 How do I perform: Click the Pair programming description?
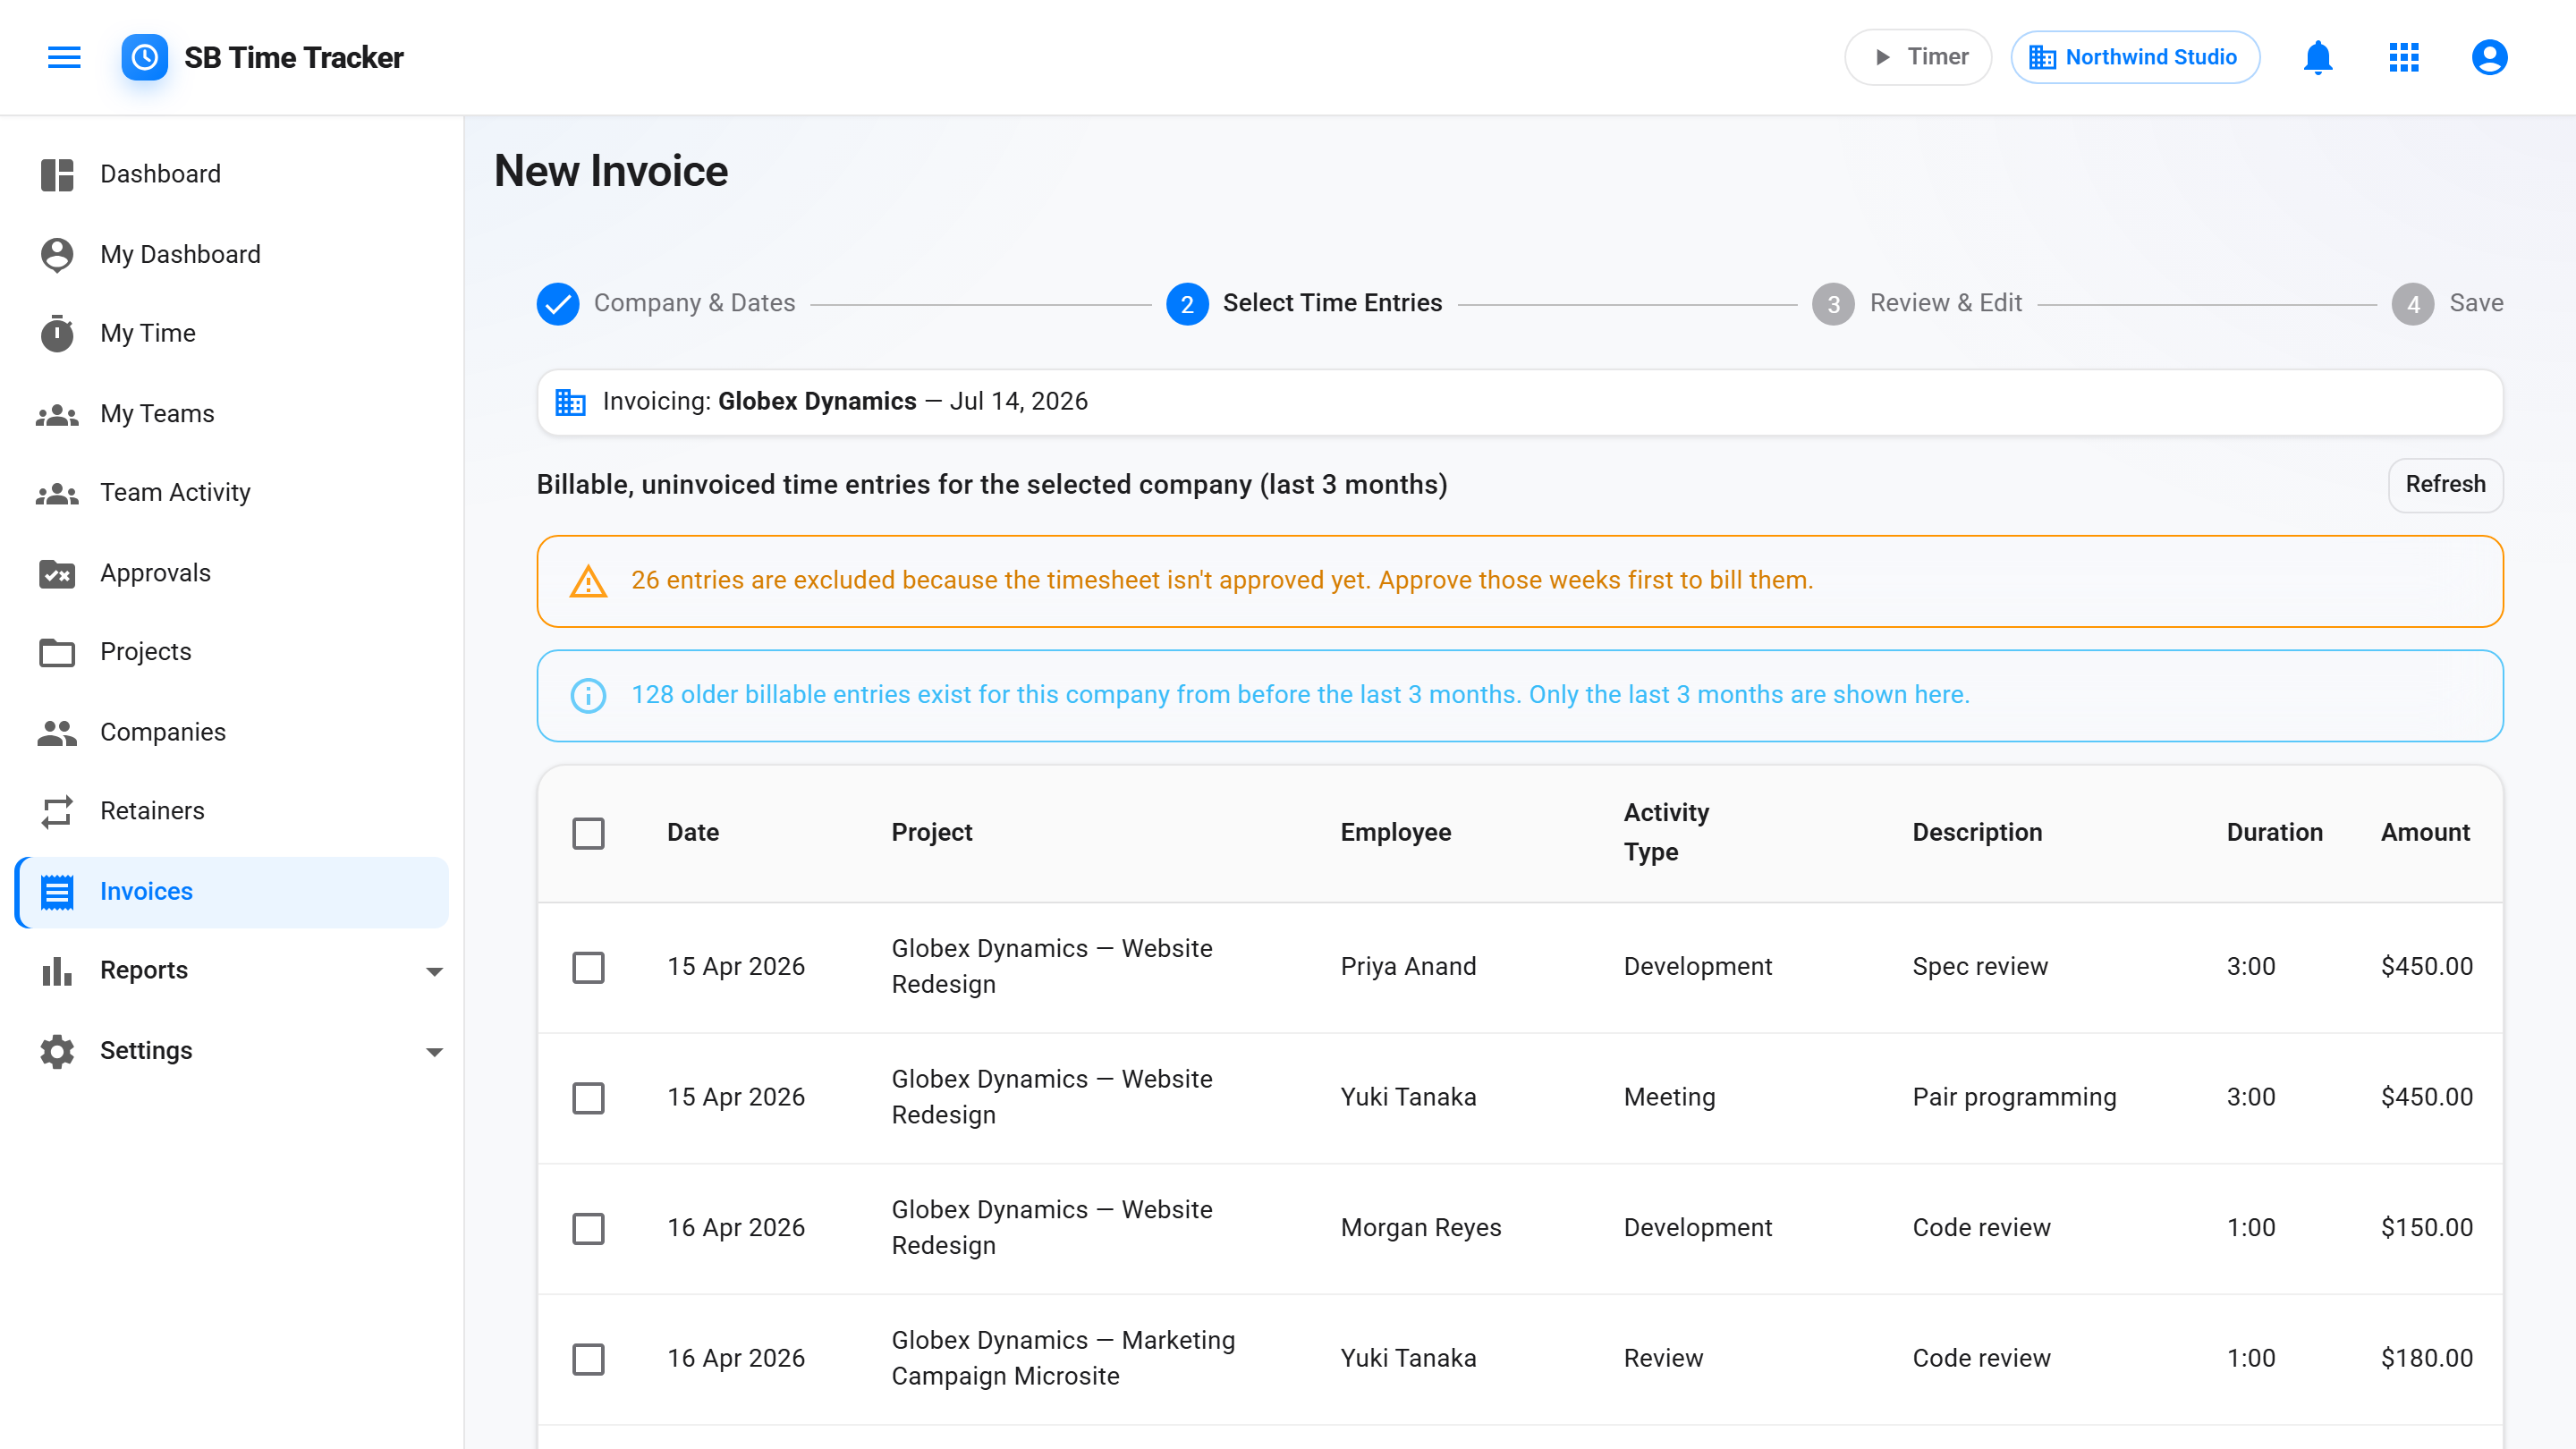[x=2014, y=1098]
